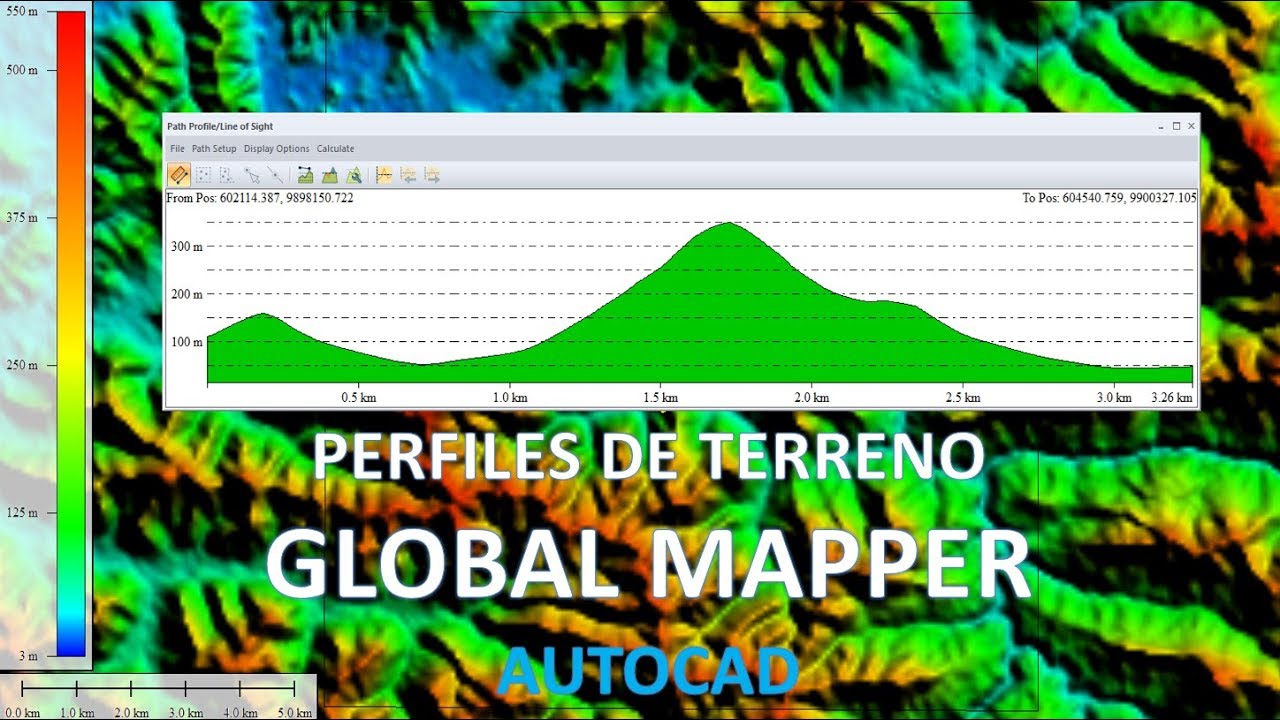Open the terrain icon with wrench settings

(354, 176)
